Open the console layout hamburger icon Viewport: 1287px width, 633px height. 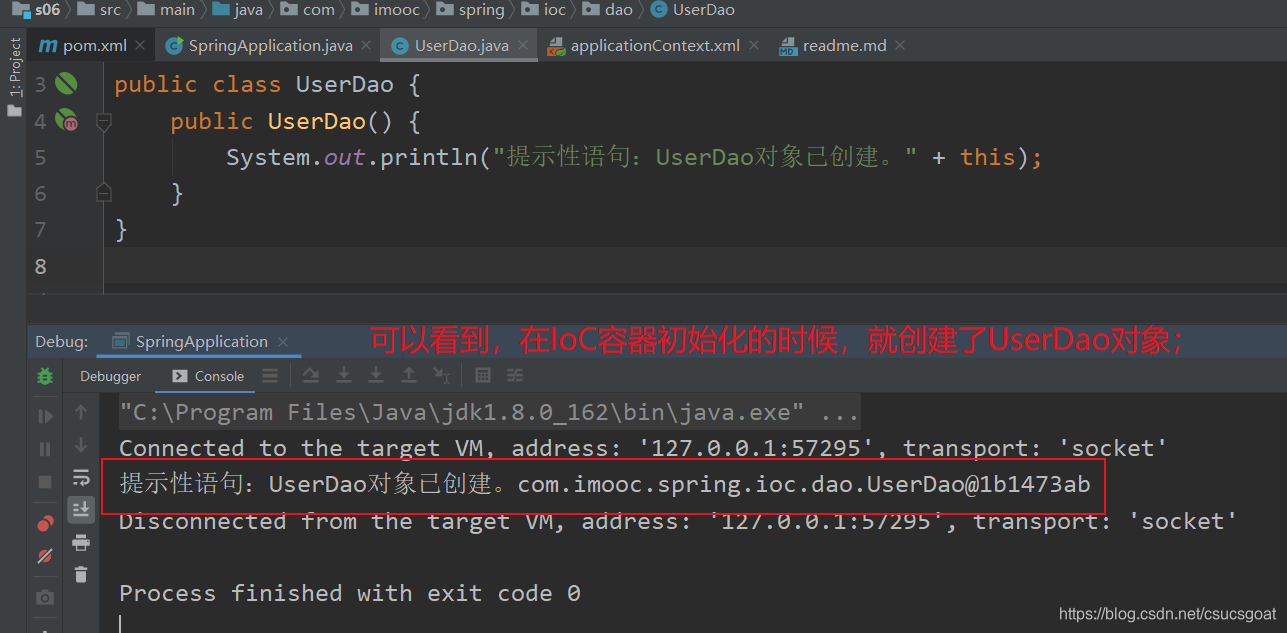pyautogui.click(x=270, y=376)
